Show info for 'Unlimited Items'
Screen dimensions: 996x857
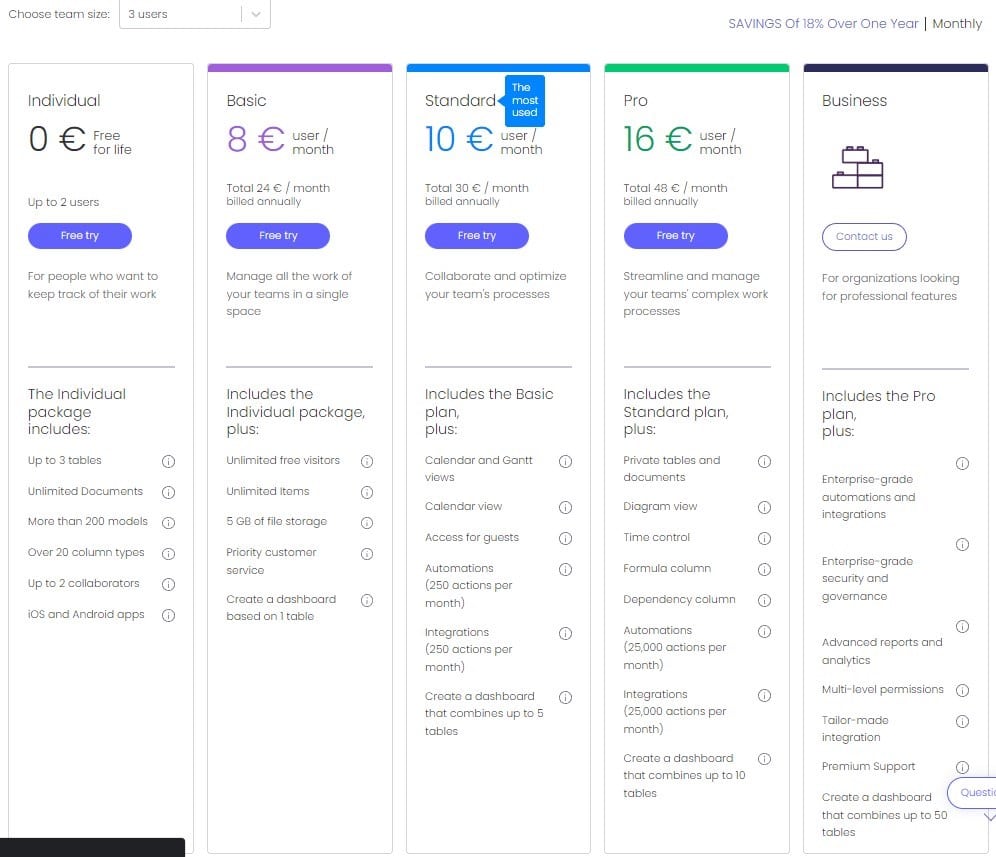tap(367, 492)
